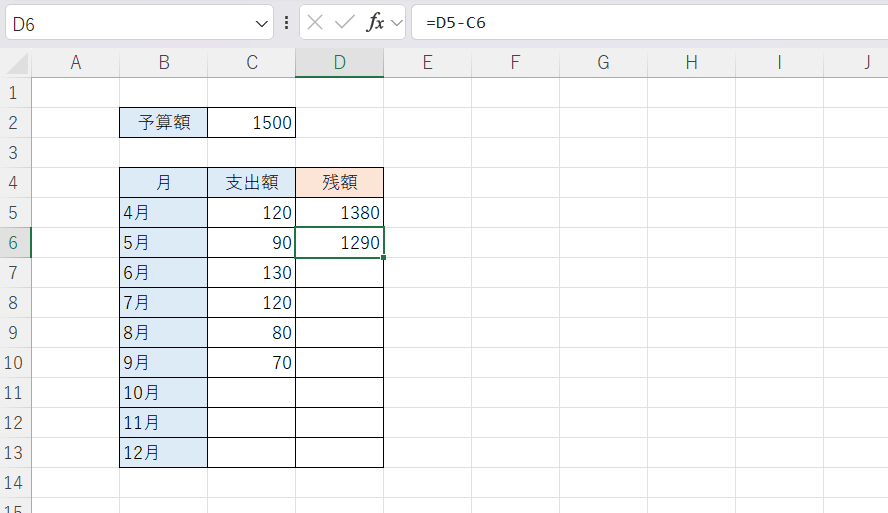Screen dimensions: 888x513
Task: Expand the dropdown beside the fx icon
Action: click(397, 23)
